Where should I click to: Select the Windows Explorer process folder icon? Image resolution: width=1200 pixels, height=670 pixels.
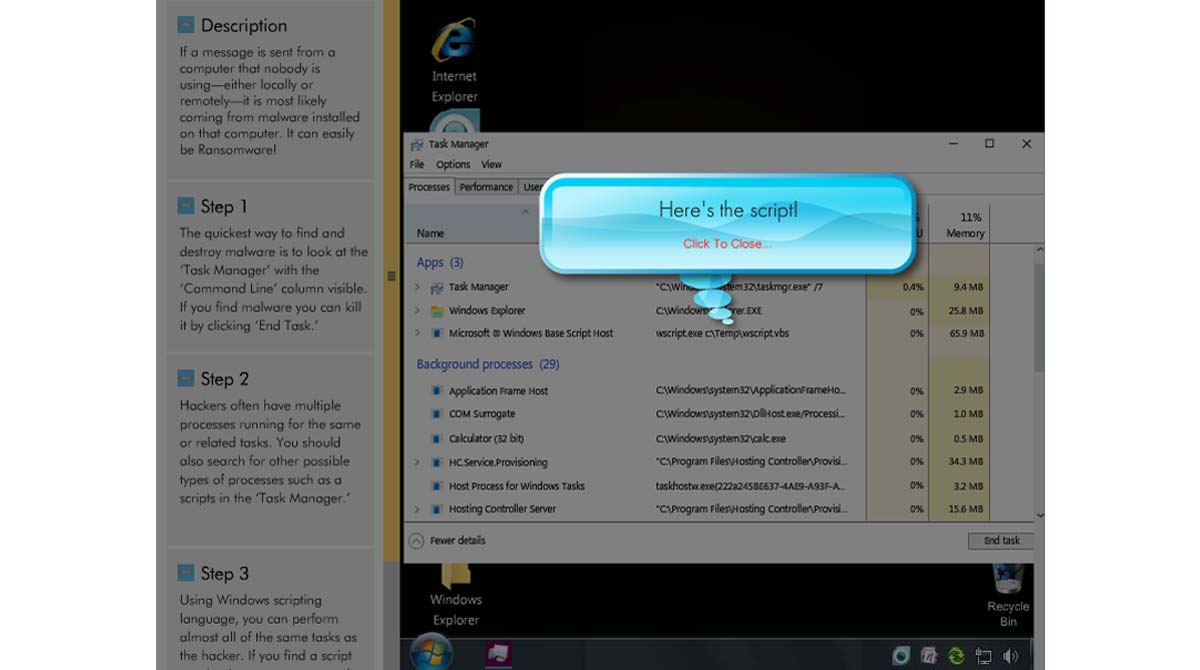coord(437,311)
